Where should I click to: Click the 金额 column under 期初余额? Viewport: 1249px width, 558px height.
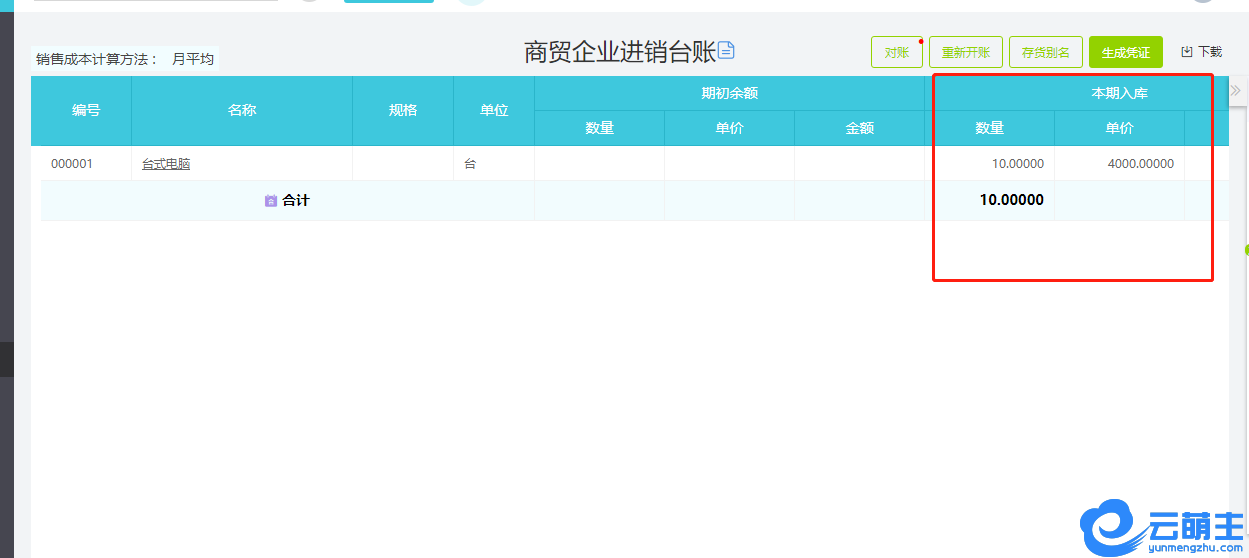coord(859,128)
